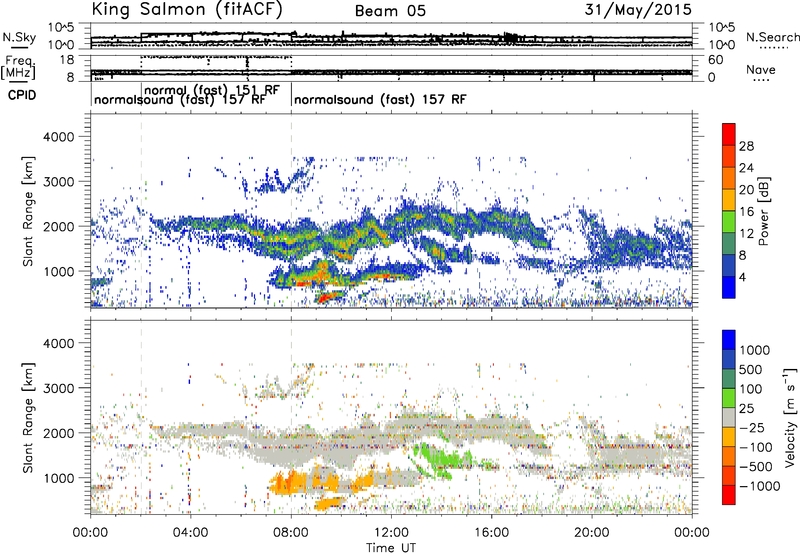Click the "12" power colorbar label

coord(746,234)
